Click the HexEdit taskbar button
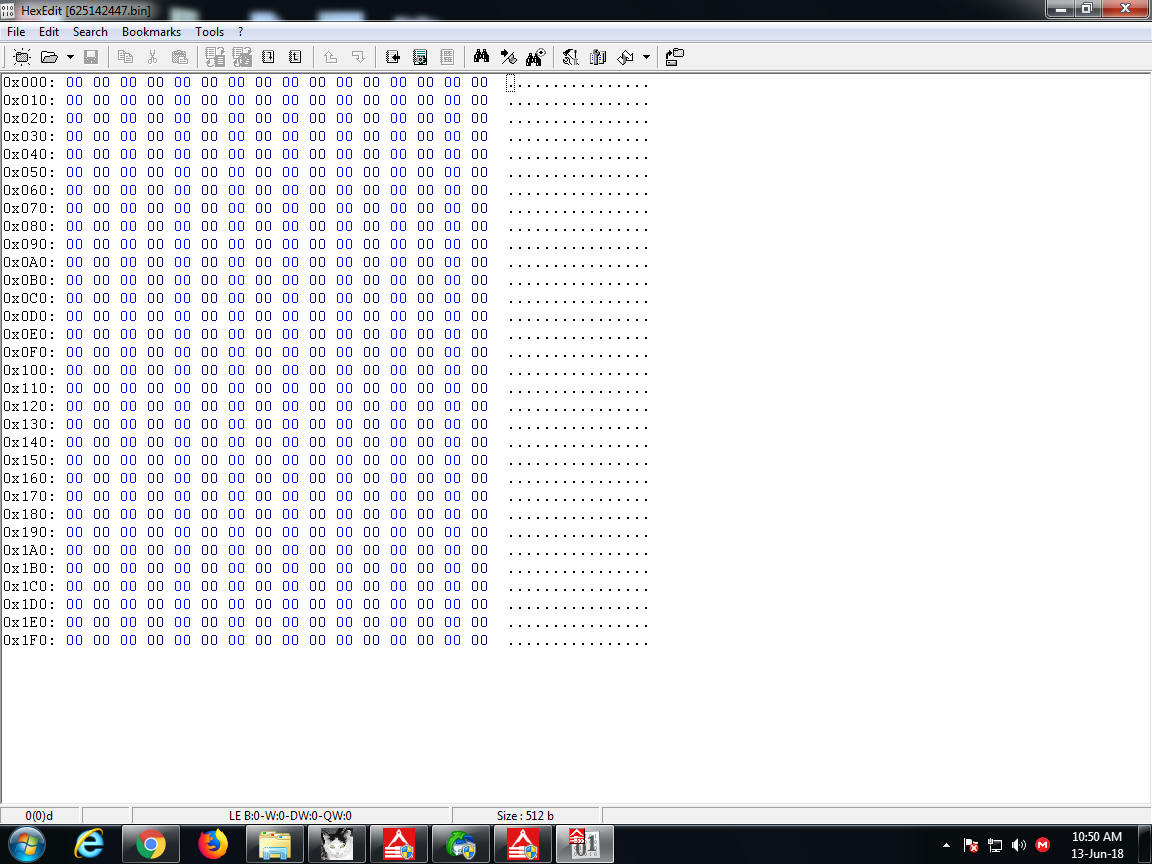This screenshot has height=864, width=1152. 585,844
